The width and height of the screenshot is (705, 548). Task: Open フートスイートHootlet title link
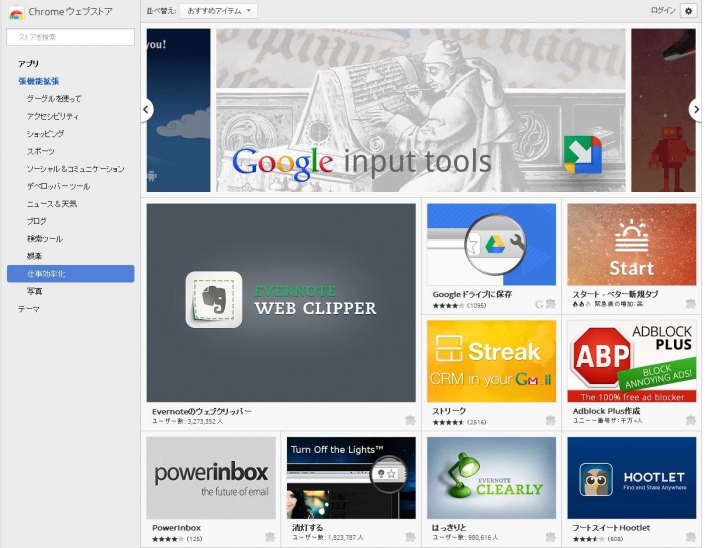(x=611, y=528)
